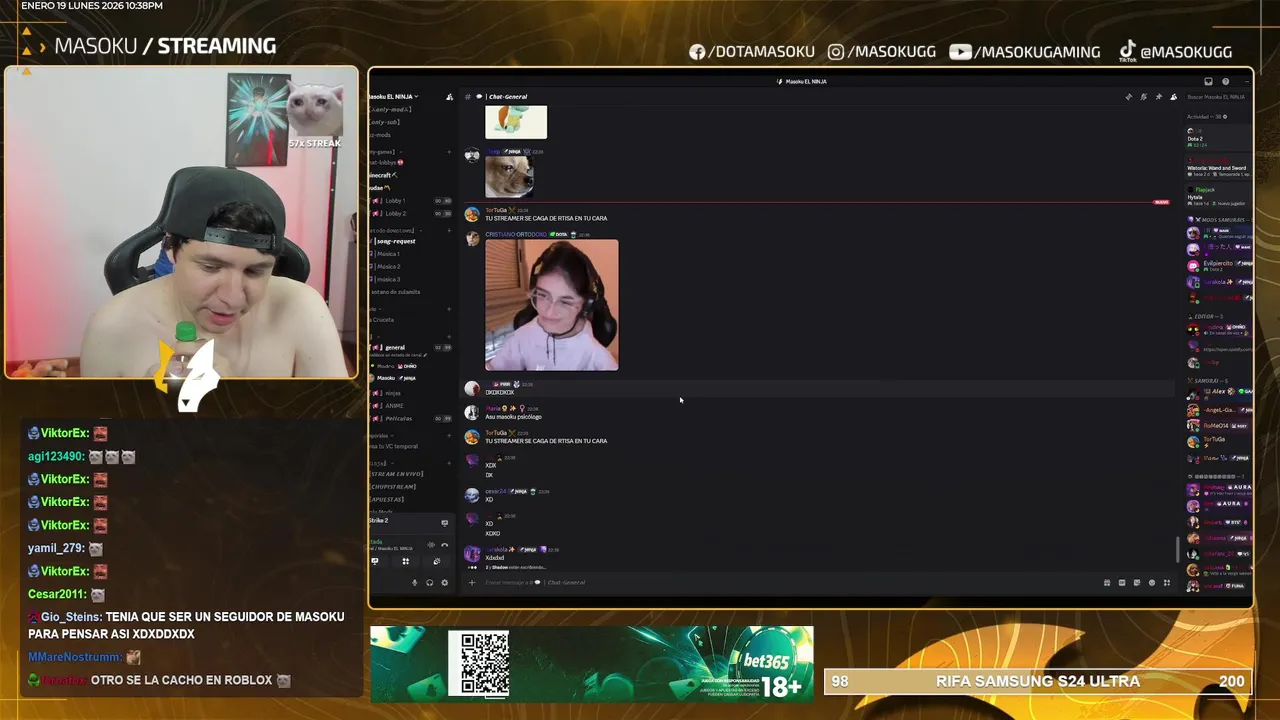Open RoMaO14 member entry in member list

1218,425
